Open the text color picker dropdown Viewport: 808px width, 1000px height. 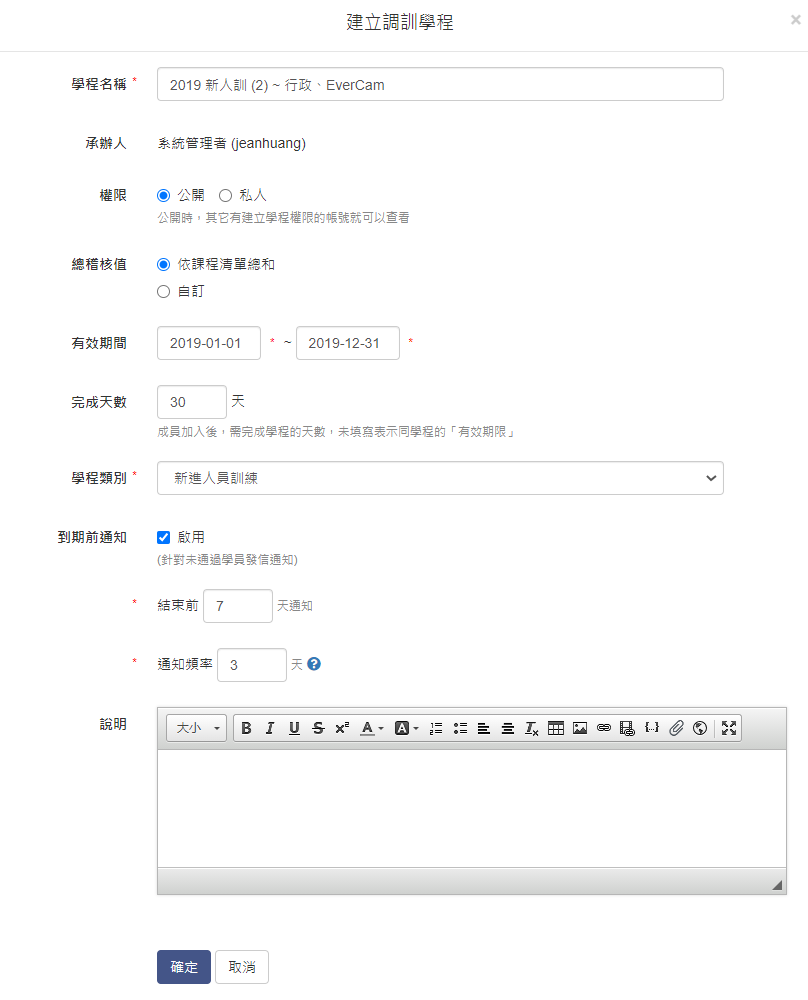click(372, 728)
